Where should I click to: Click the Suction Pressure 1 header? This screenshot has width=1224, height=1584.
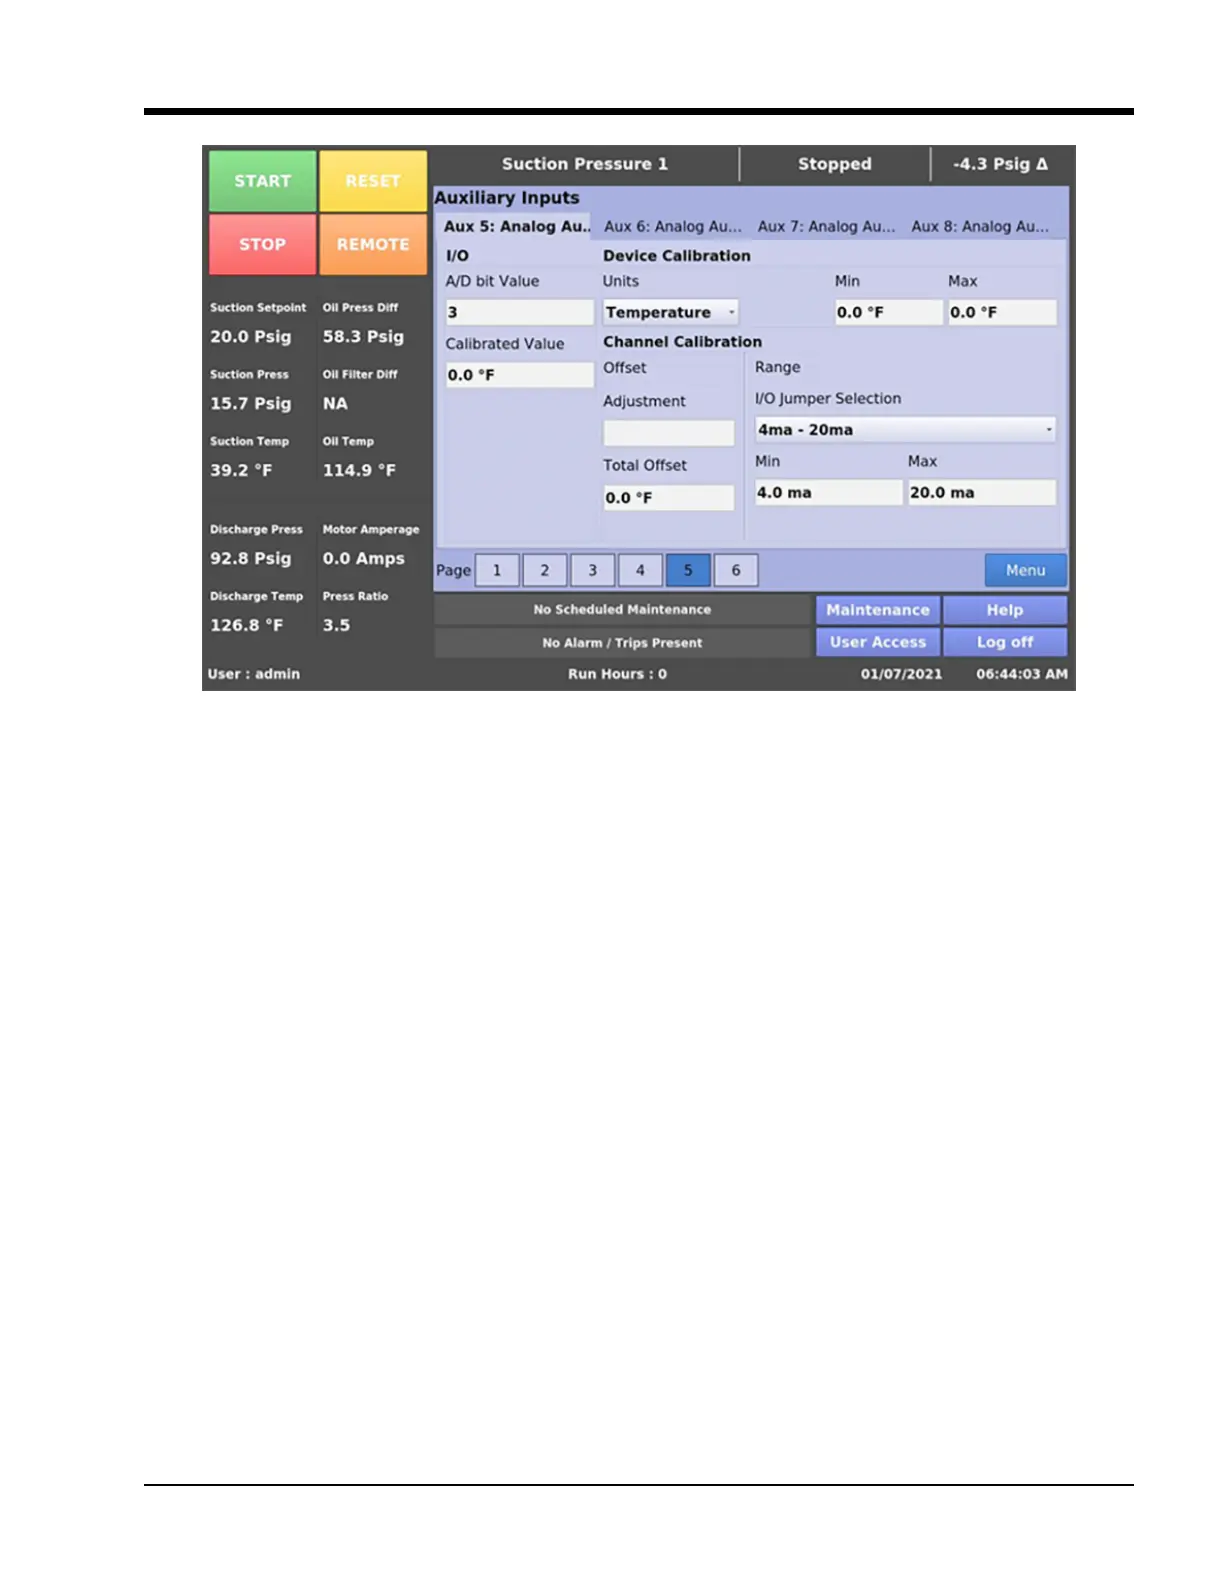(x=585, y=164)
